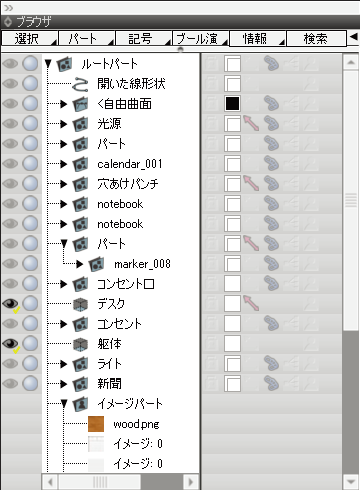Click the 検索 button

click(316, 38)
